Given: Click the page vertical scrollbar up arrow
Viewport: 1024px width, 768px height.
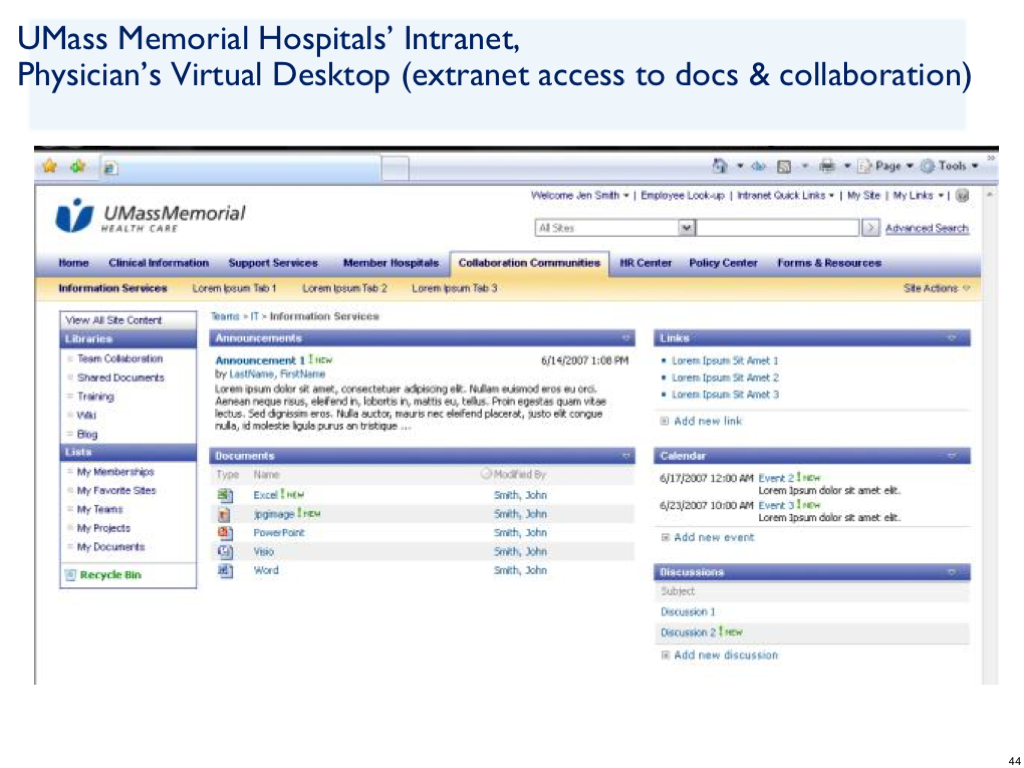Looking at the screenshot, I should pos(991,195).
